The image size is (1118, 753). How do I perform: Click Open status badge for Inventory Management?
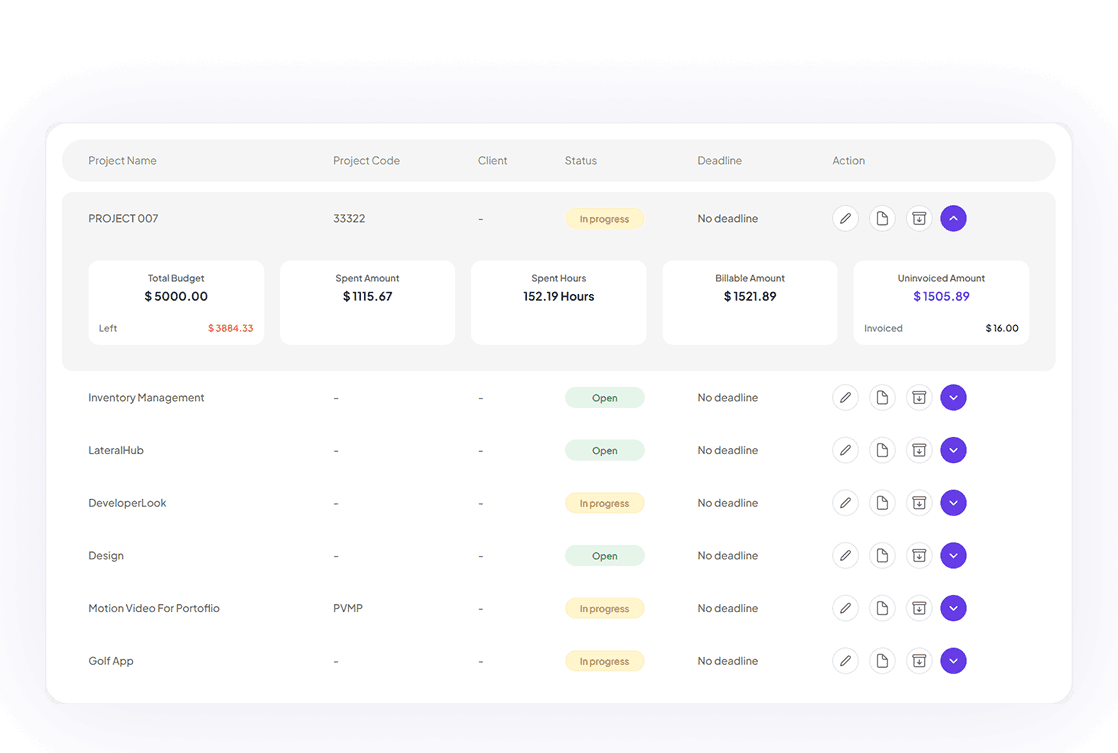pyautogui.click(x=605, y=398)
